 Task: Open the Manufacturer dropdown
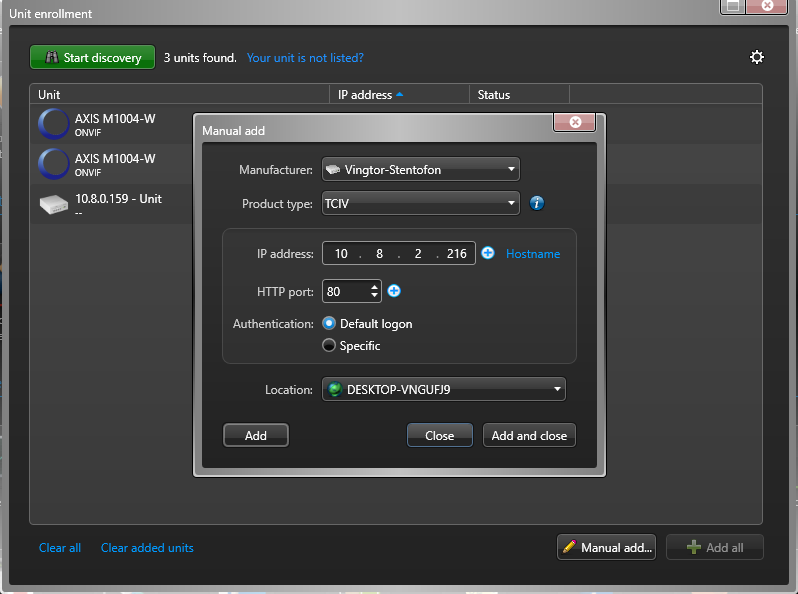coord(420,170)
